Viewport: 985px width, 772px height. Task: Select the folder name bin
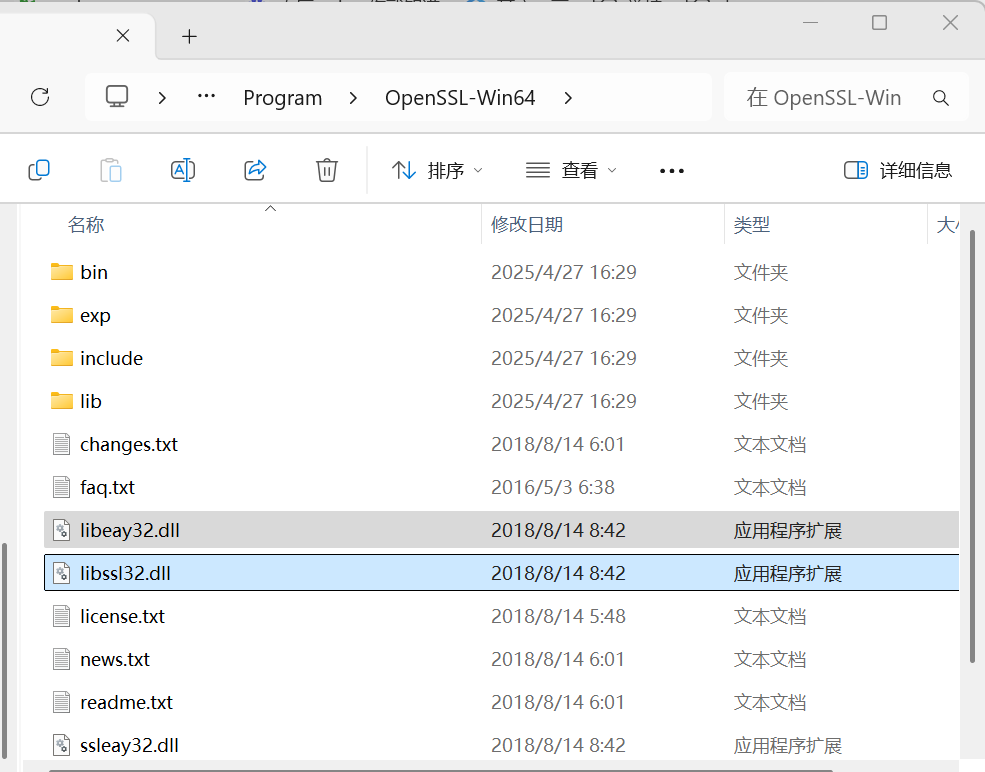pyautogui.click(x=94, y=272)
